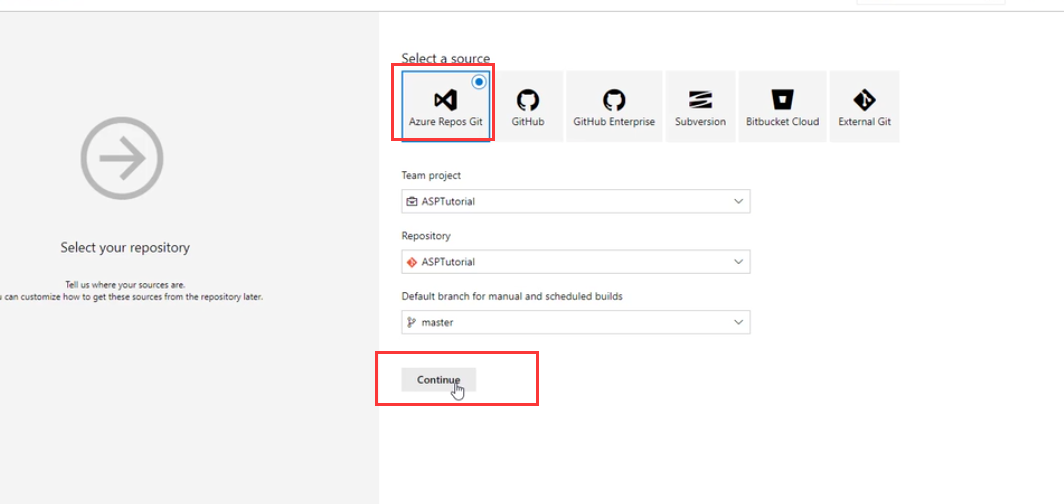Pick the Bitbucket Cloud bucket icon
Image resolution: width=1064 pixels, height=504 pixels.
pyautogui.click(x=782, y=100)
